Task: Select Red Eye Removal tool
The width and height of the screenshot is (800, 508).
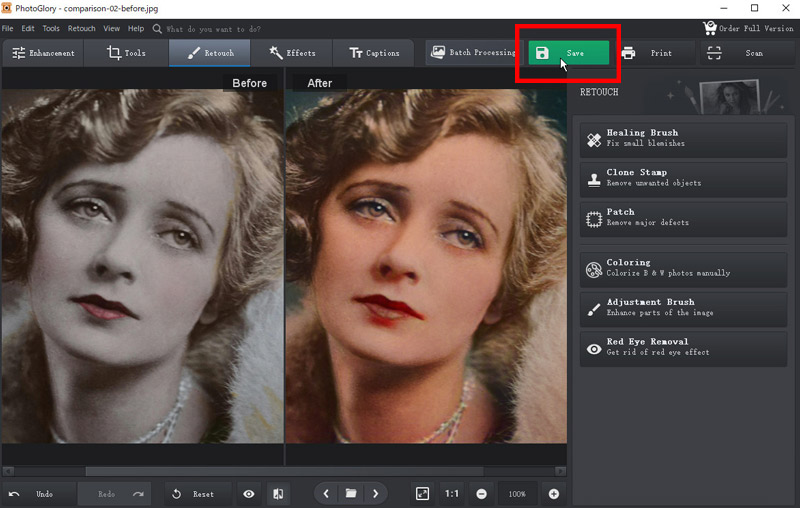Action: point(683,347)
